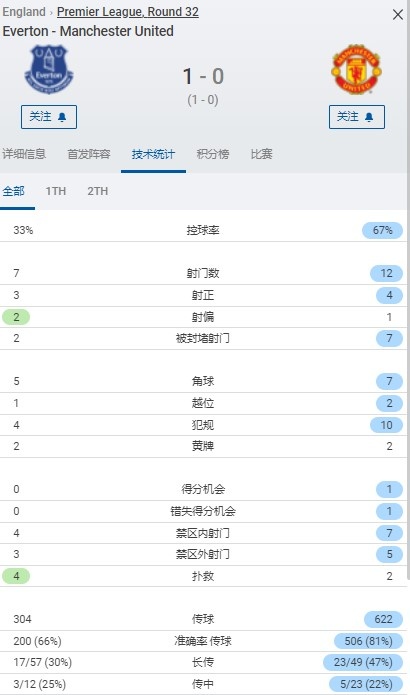Click the 1 - 0 match score
This screenshot has width=410, height=695.
tap(203, 76)
